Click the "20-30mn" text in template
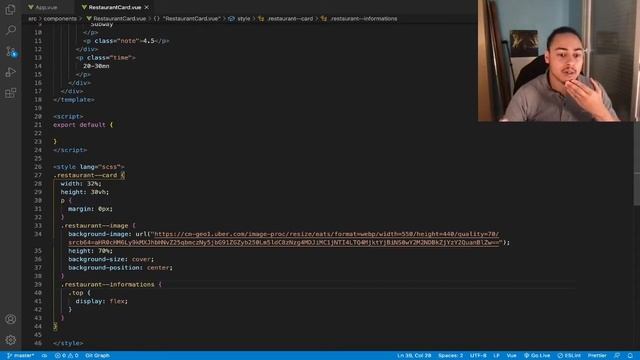The image size is (640, 360). (x=96, y=66)
